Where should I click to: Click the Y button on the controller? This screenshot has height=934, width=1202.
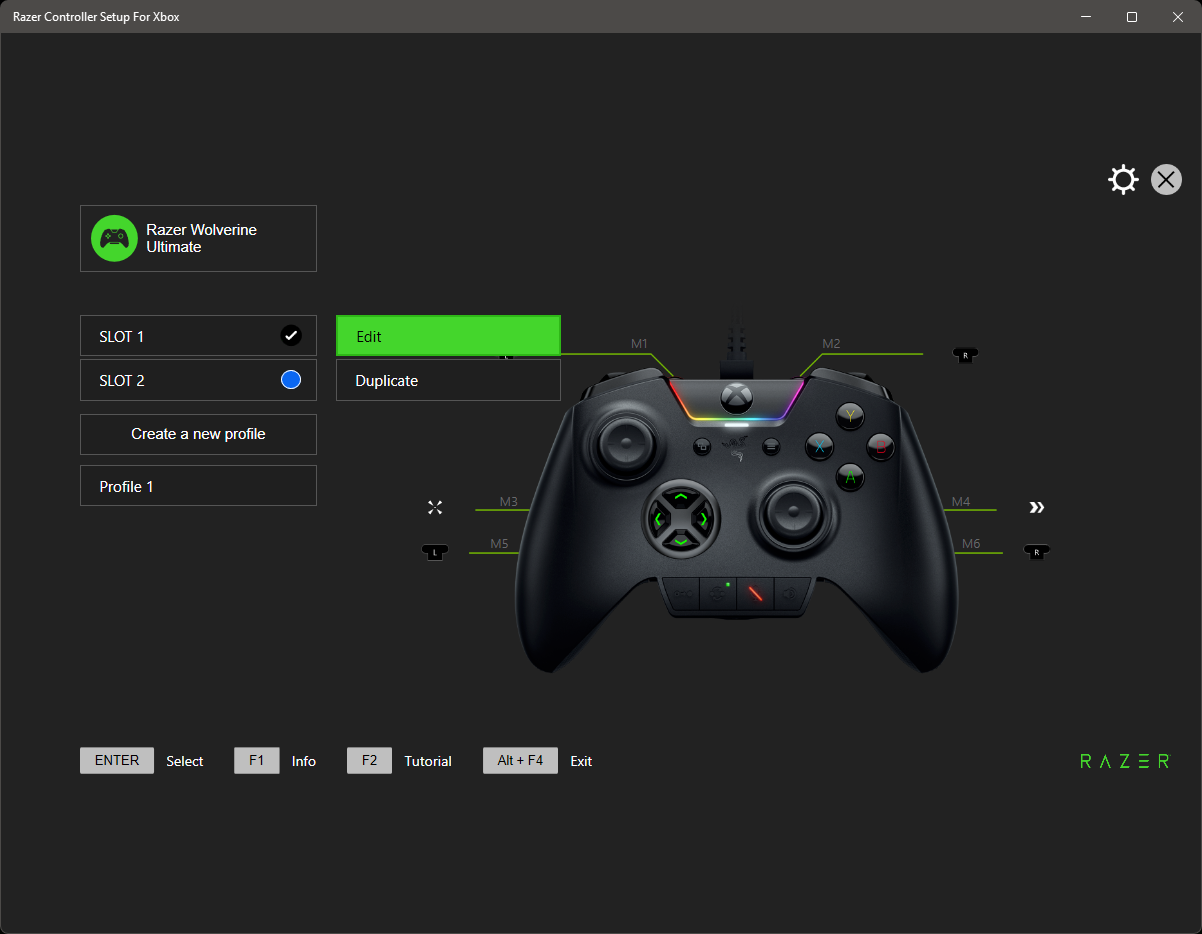(851, 416)
